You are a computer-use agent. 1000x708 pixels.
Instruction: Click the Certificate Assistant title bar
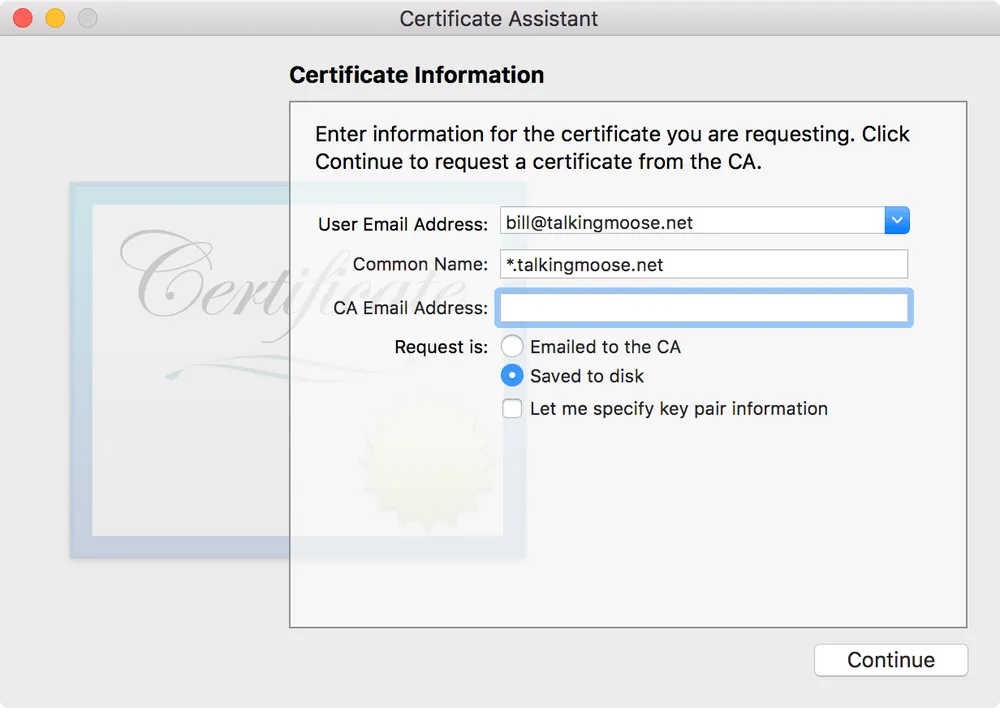(498, 18)
